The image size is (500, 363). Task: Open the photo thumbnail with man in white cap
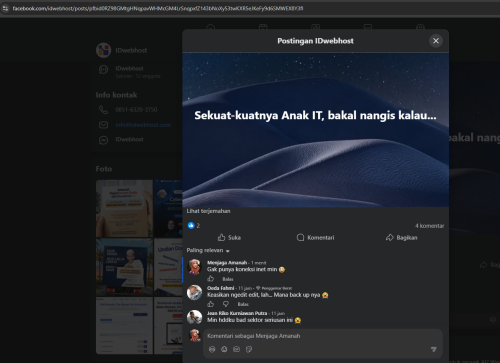(124, 267)
